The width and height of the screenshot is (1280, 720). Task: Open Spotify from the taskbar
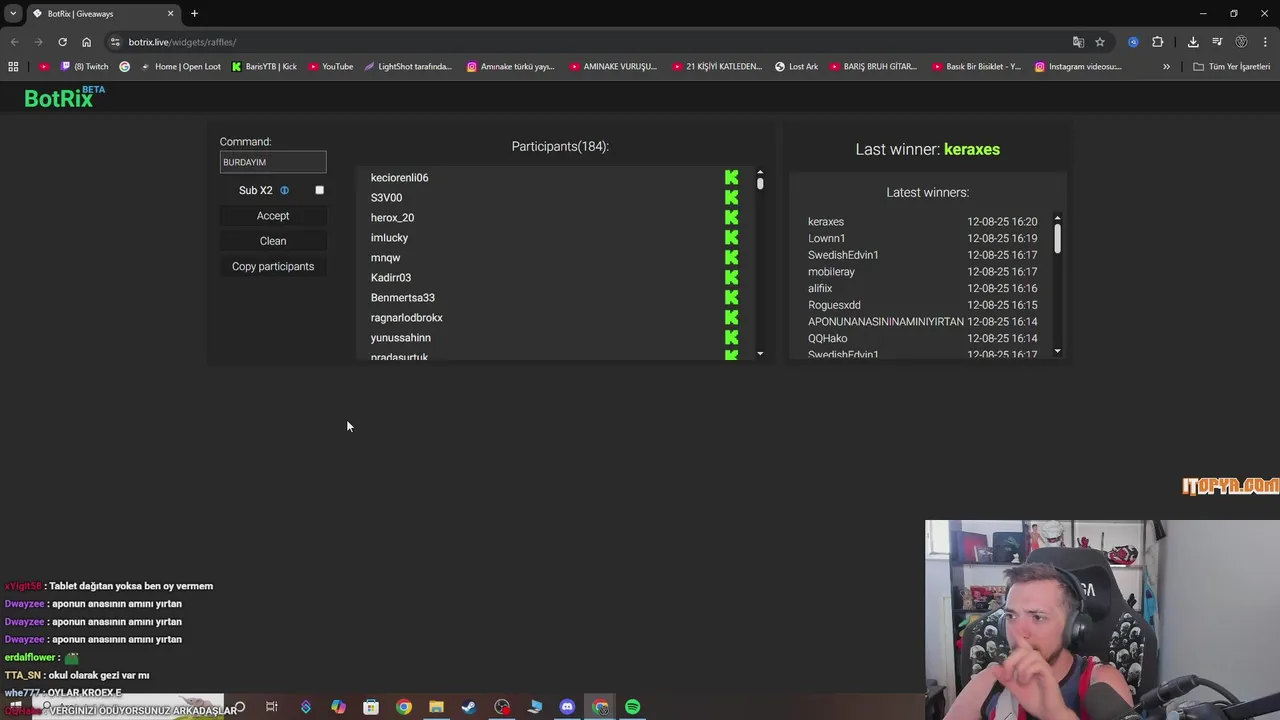[x=633, y=707]
